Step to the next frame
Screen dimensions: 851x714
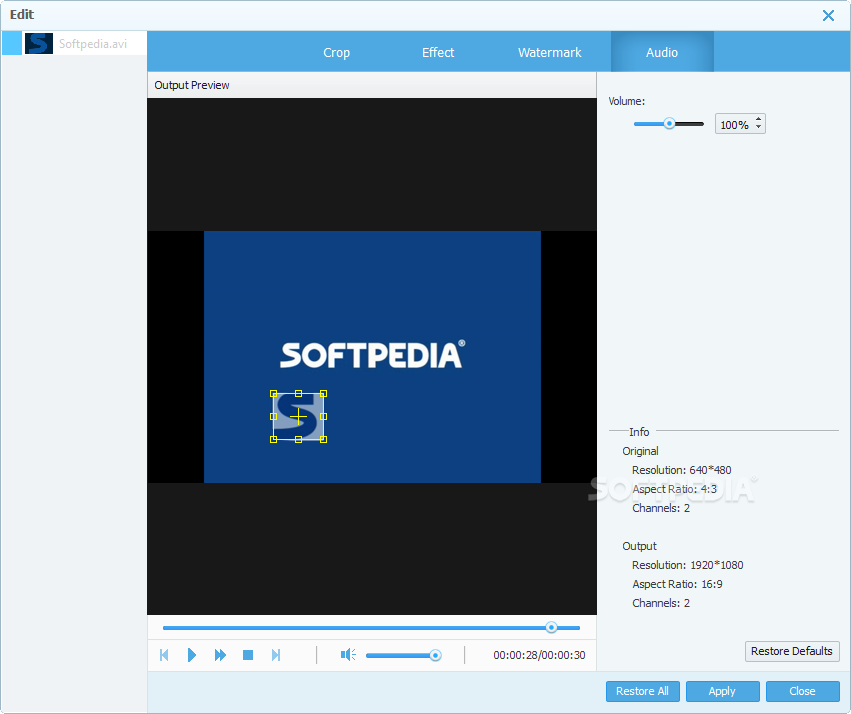pos(276,655)
